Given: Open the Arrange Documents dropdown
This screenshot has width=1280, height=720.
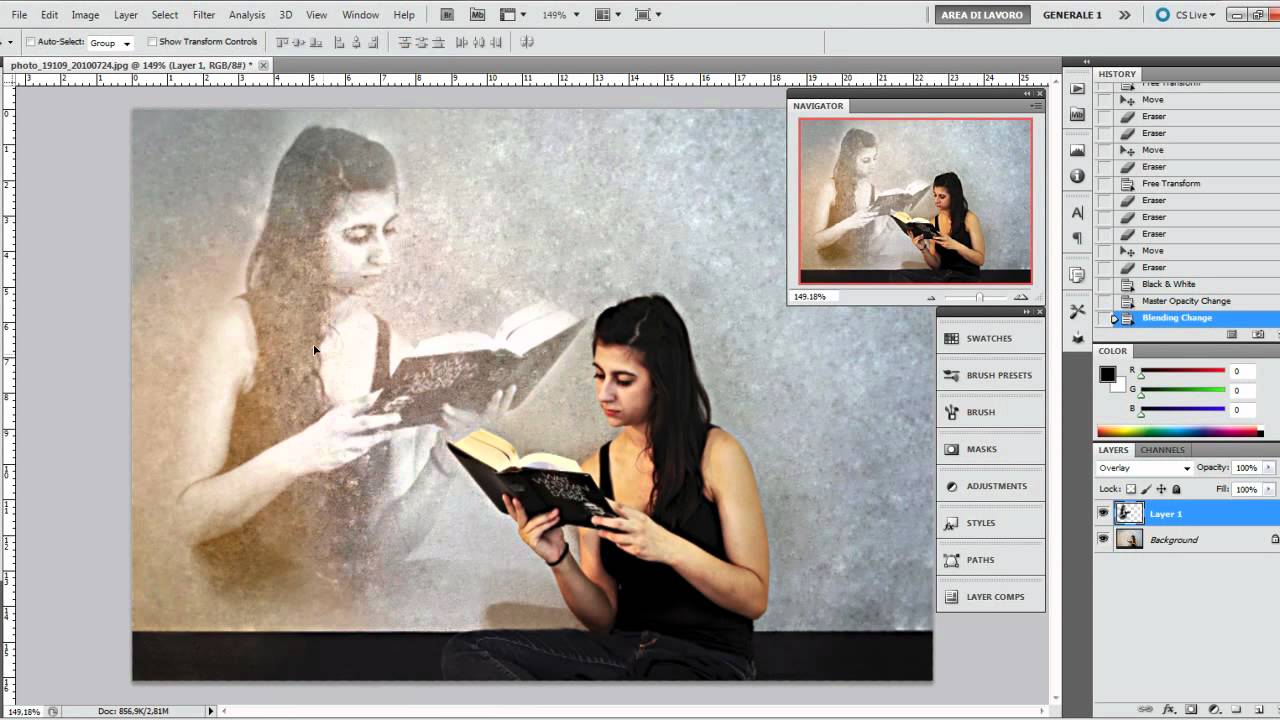Looking at the screenshot, I should 607,15.
